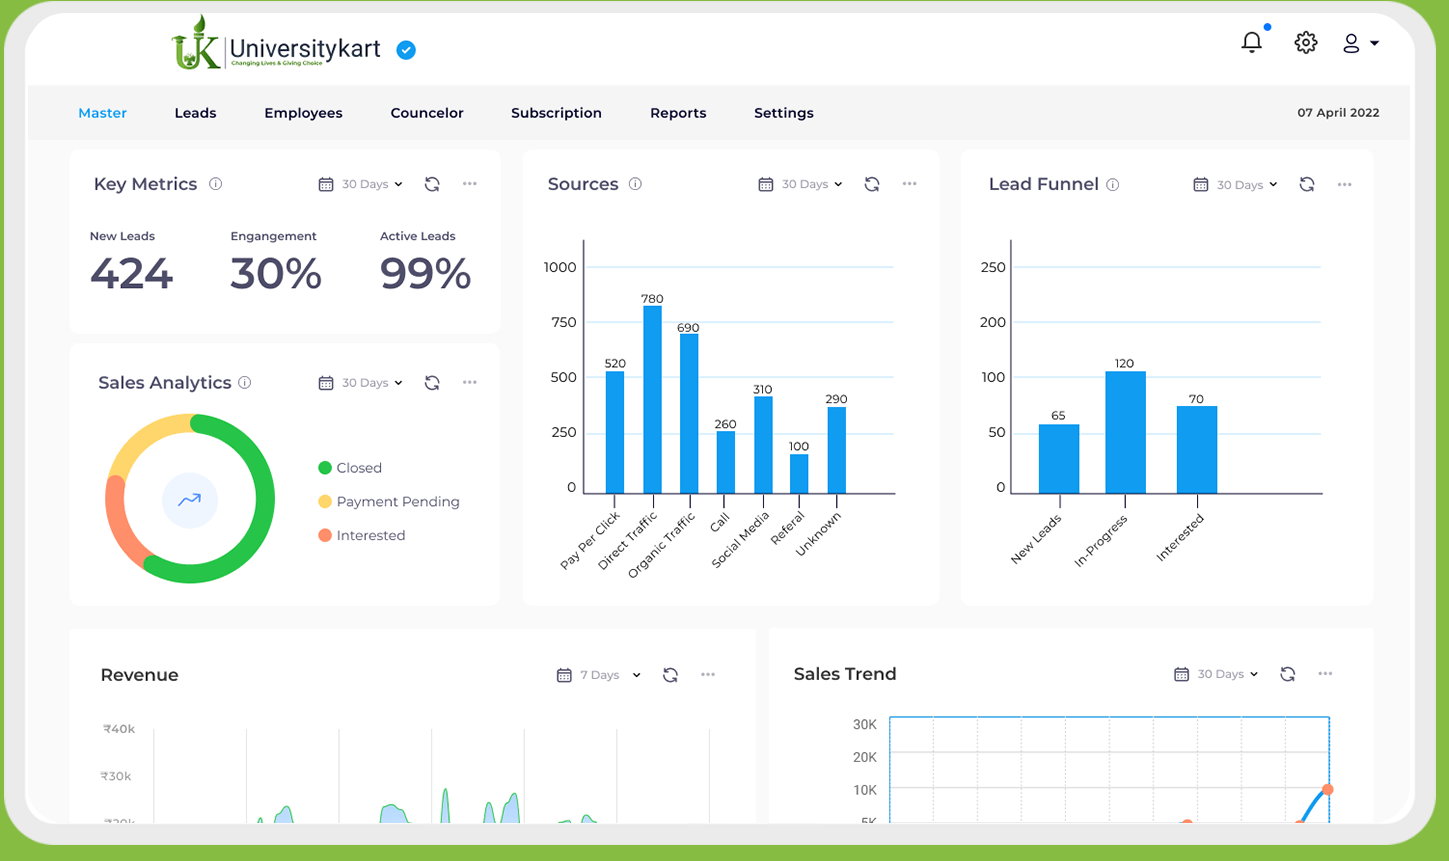Image resolution: width=1449 pixels, height=861 pixels.
Task: Expand the Sales Analytics 30 Days dropdown
Action: coord(372,383)
